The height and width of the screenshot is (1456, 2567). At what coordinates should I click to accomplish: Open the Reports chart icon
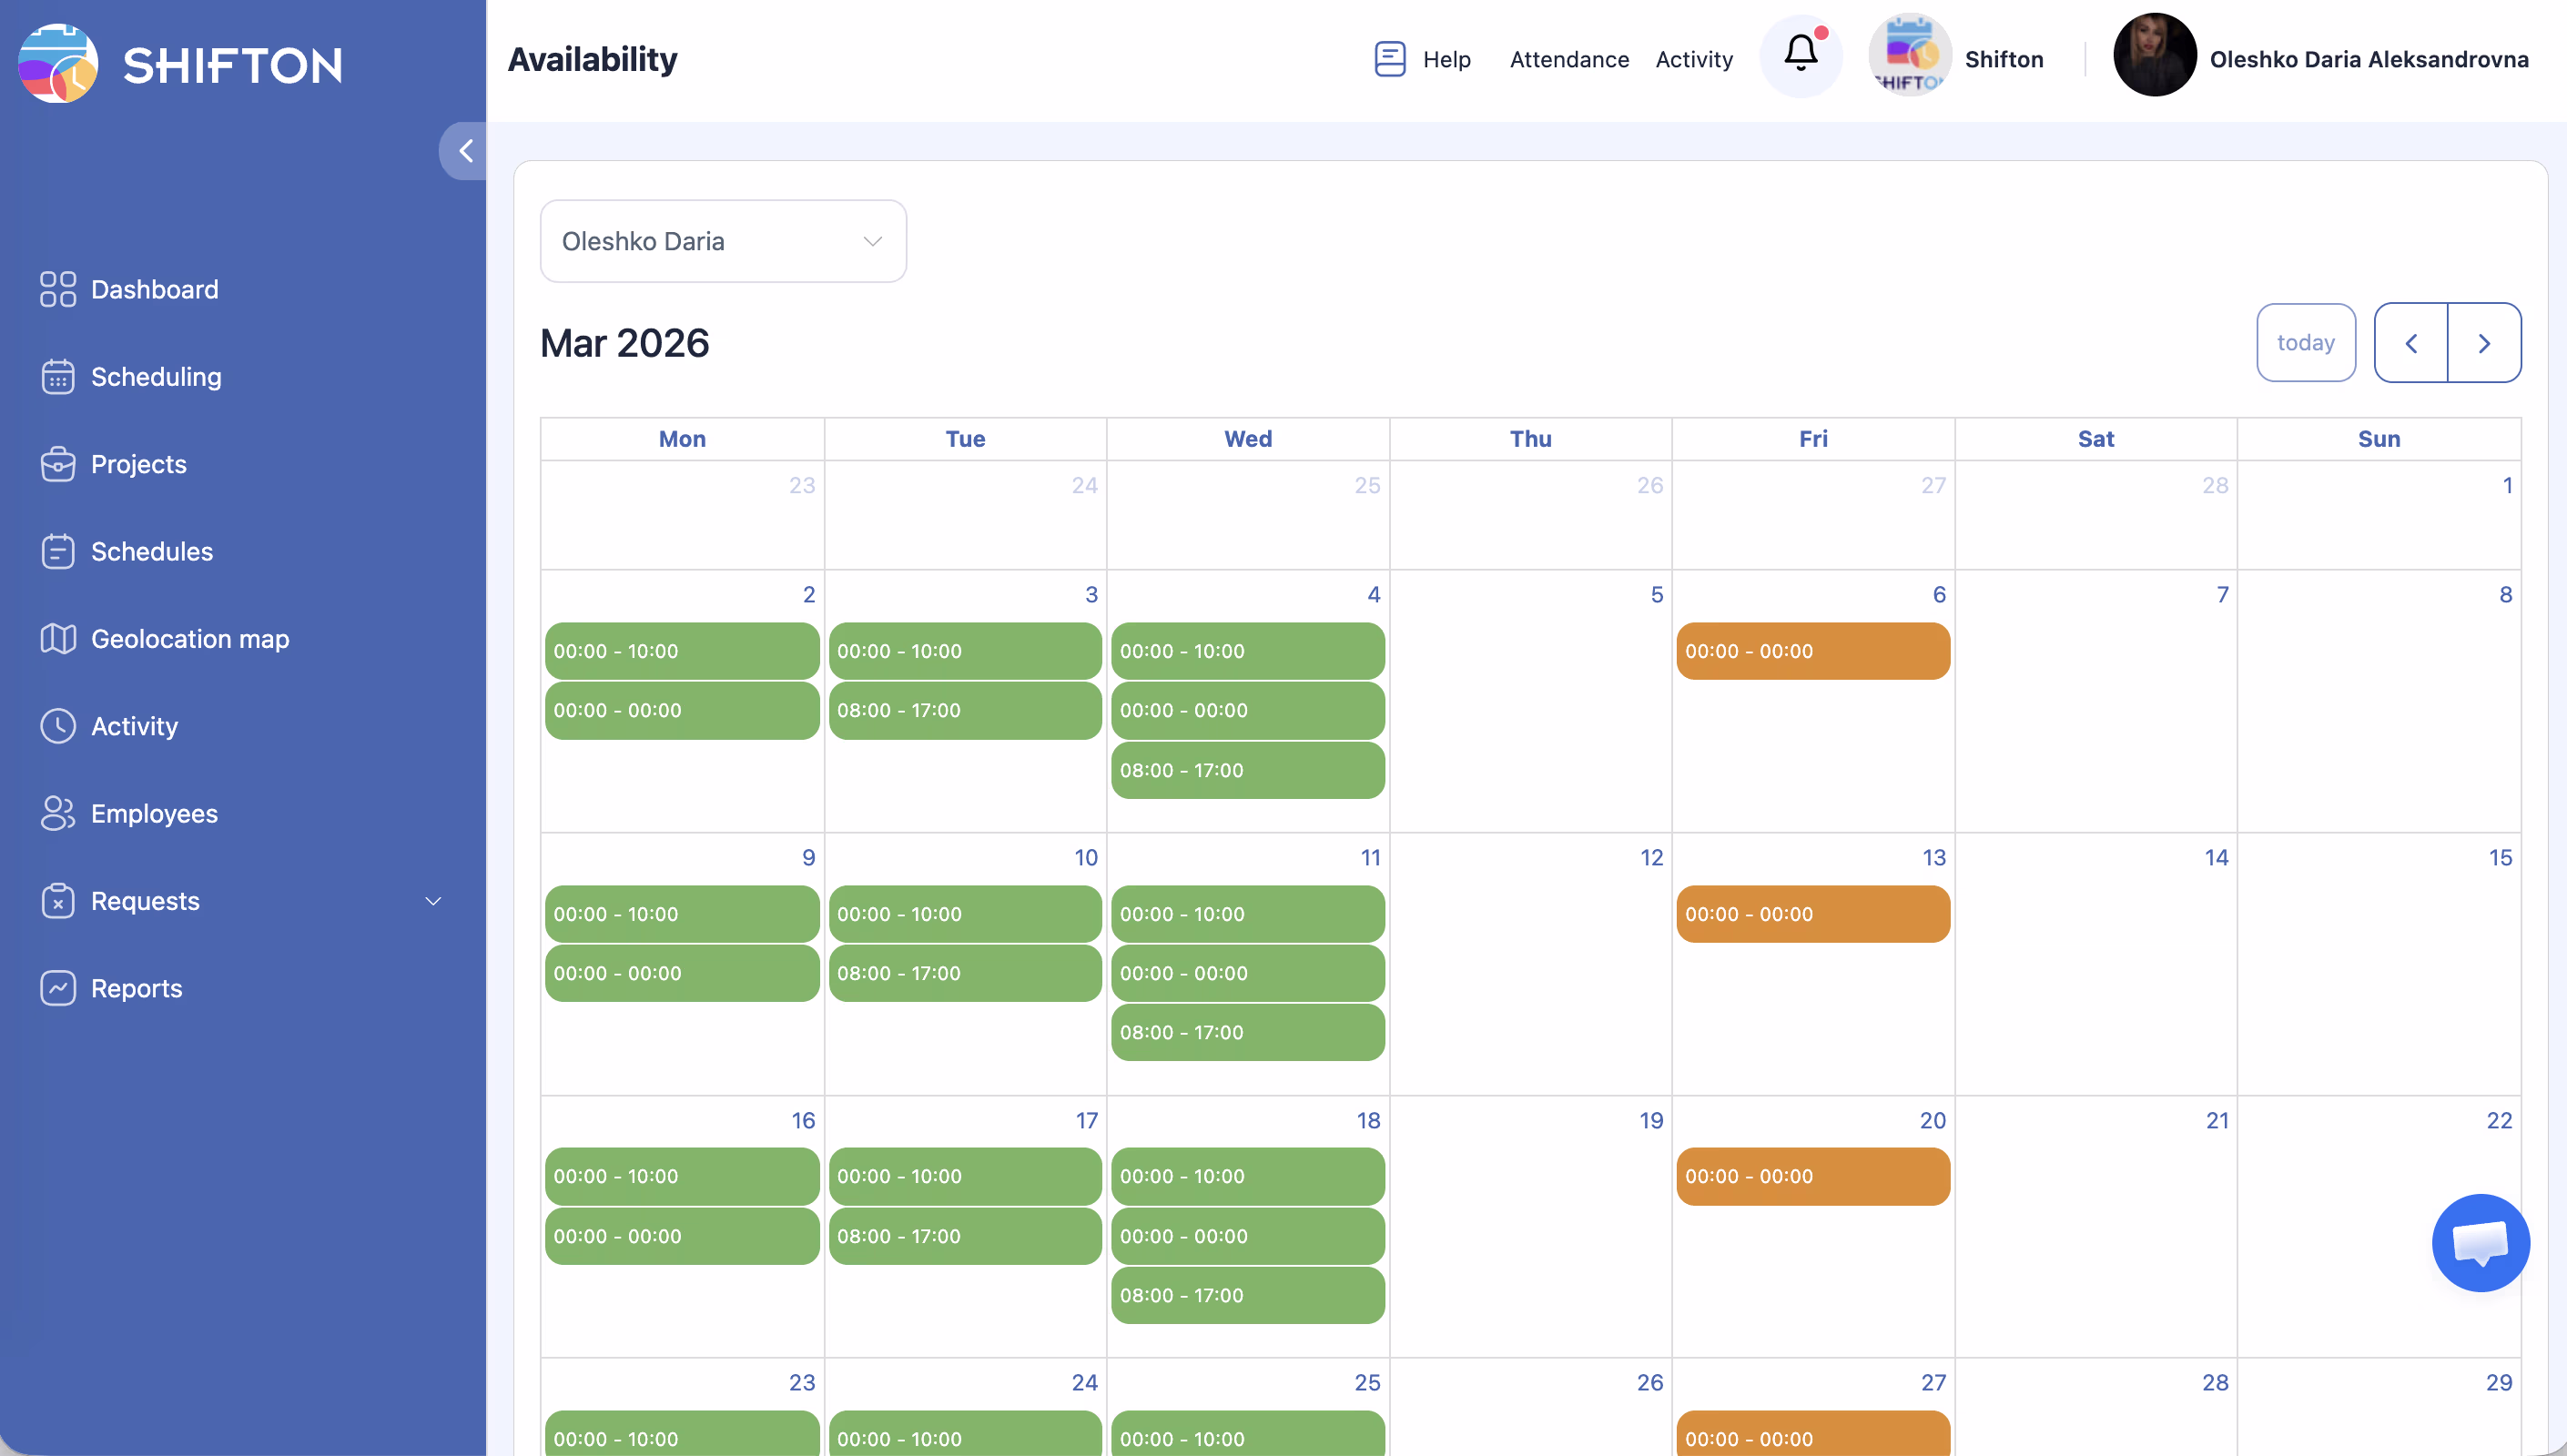pos(58,988)
